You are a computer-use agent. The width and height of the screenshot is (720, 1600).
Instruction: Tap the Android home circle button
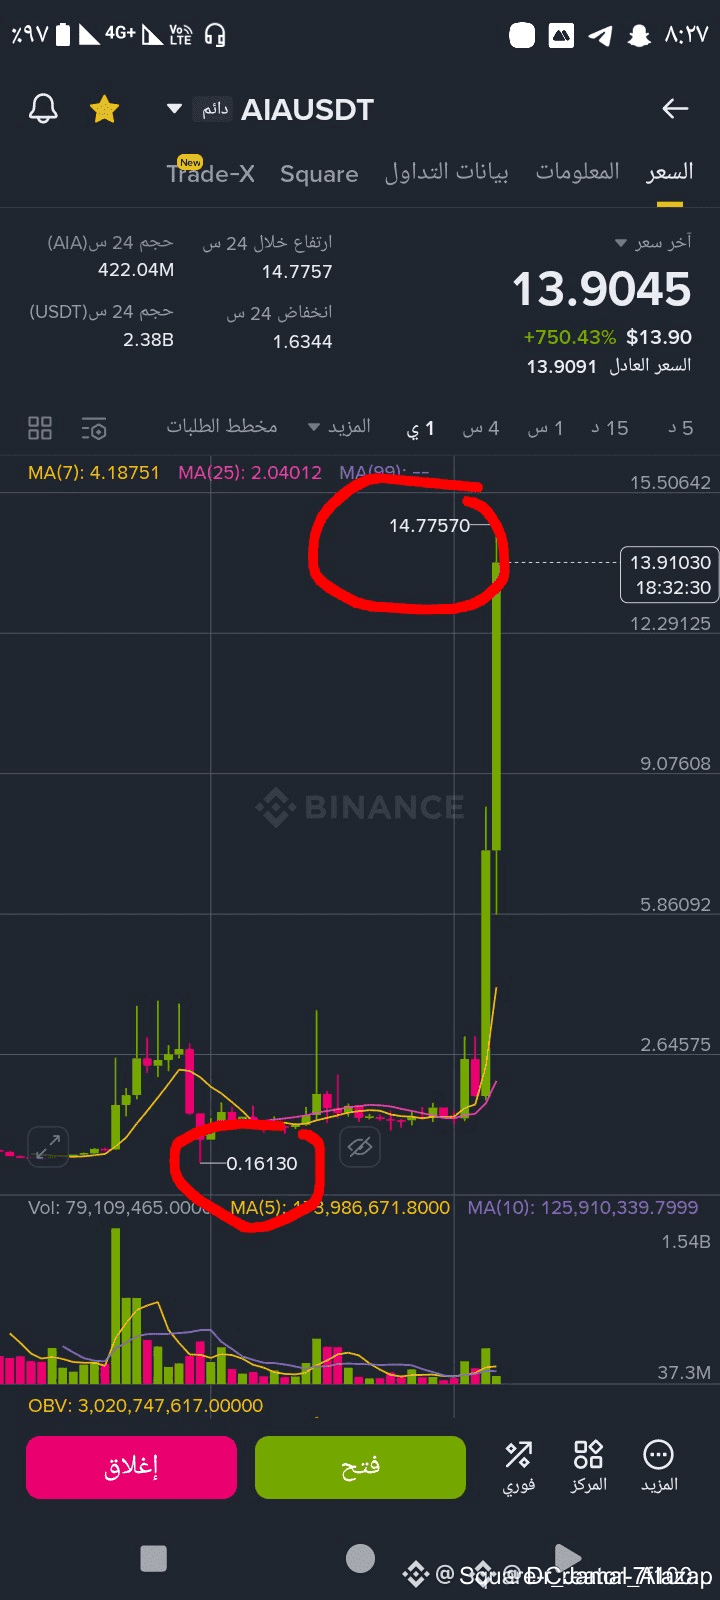(x=360, y=1558)
